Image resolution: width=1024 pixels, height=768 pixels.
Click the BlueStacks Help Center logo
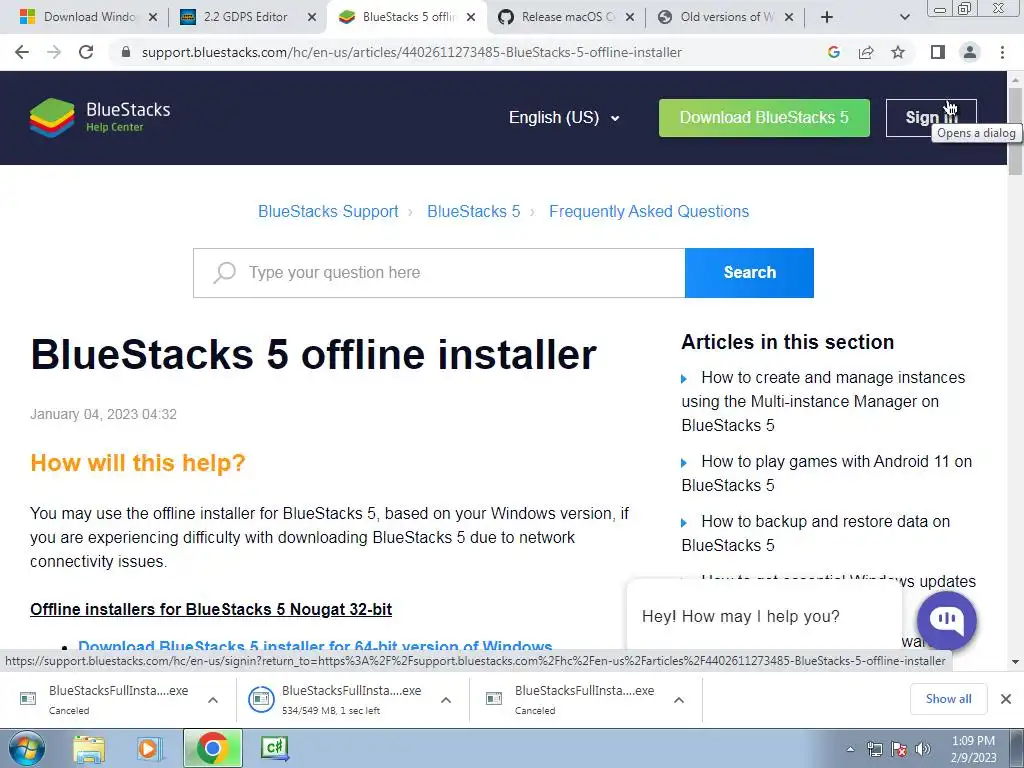[100, 118]
